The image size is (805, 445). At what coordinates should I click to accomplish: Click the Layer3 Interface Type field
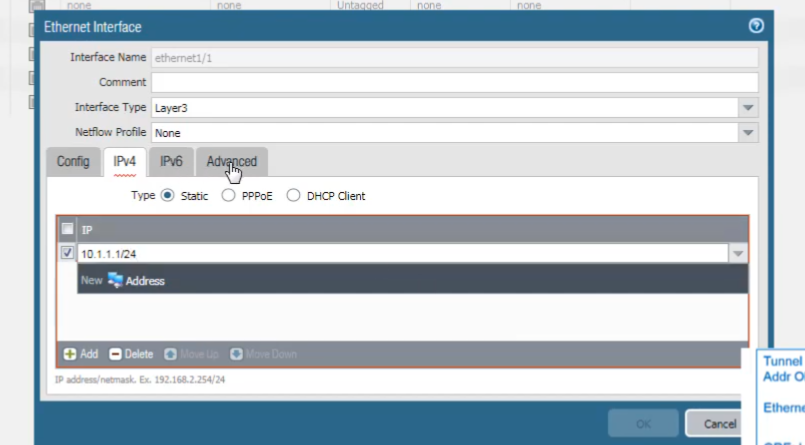(445, 108)
